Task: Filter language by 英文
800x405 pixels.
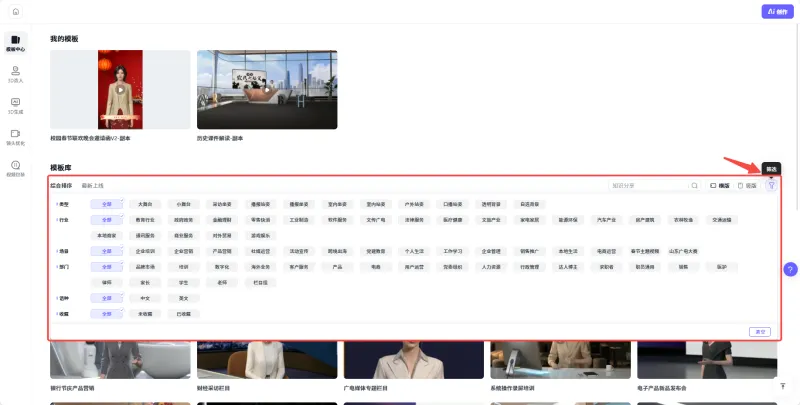Action: (x=184, y=298)
